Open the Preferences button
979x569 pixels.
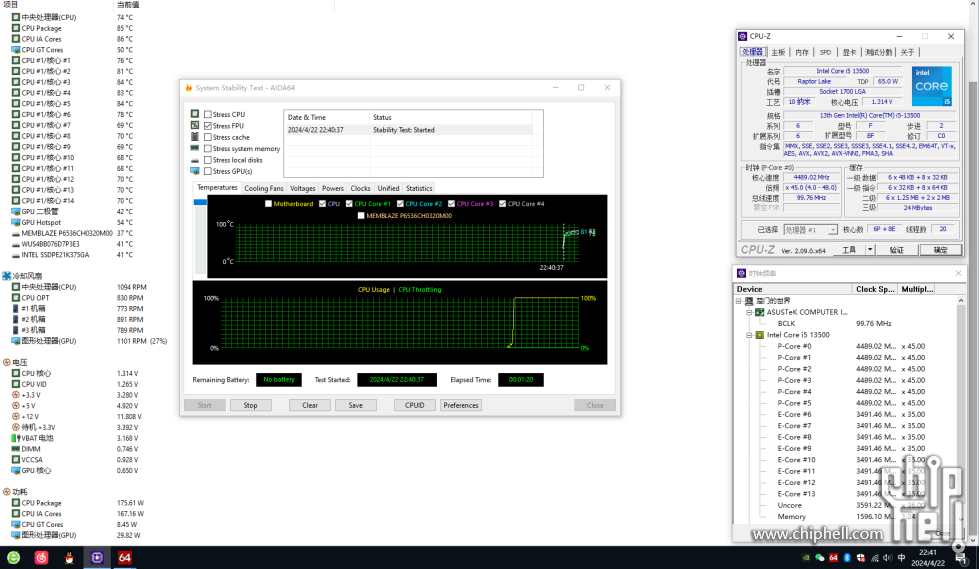461,405
